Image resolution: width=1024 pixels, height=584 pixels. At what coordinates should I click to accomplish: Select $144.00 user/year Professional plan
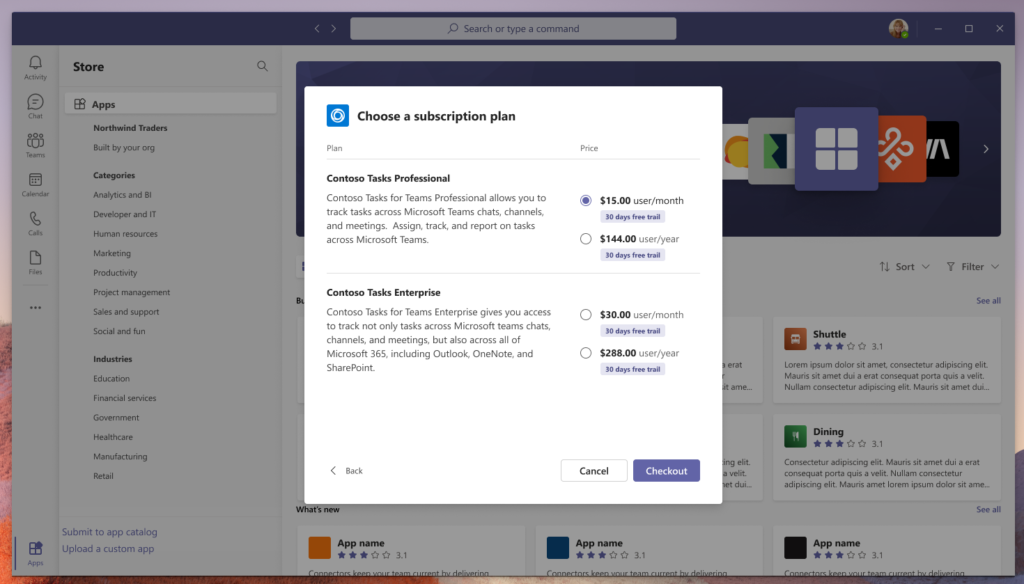pyautogui.click(x=586, y=239)
